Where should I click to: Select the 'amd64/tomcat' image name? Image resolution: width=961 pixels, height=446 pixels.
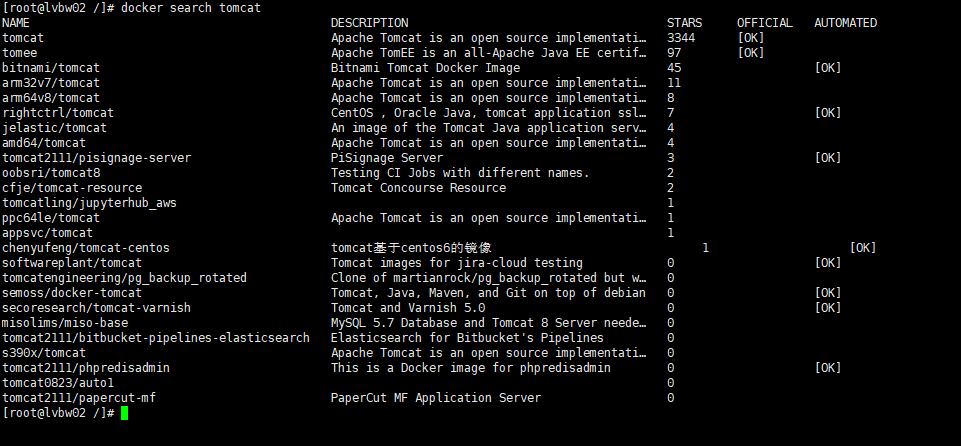point(44,143)
